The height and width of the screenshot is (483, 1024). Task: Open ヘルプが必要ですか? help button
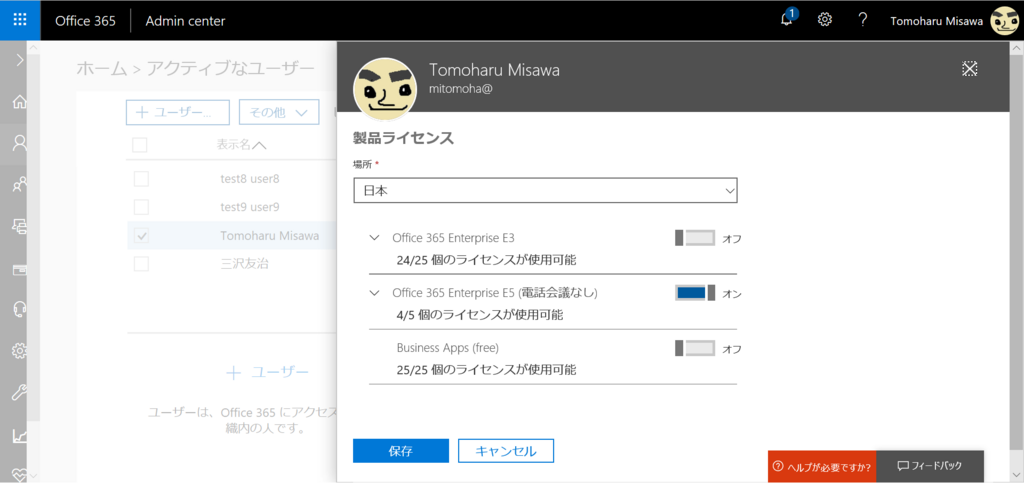tap(822, 466)
